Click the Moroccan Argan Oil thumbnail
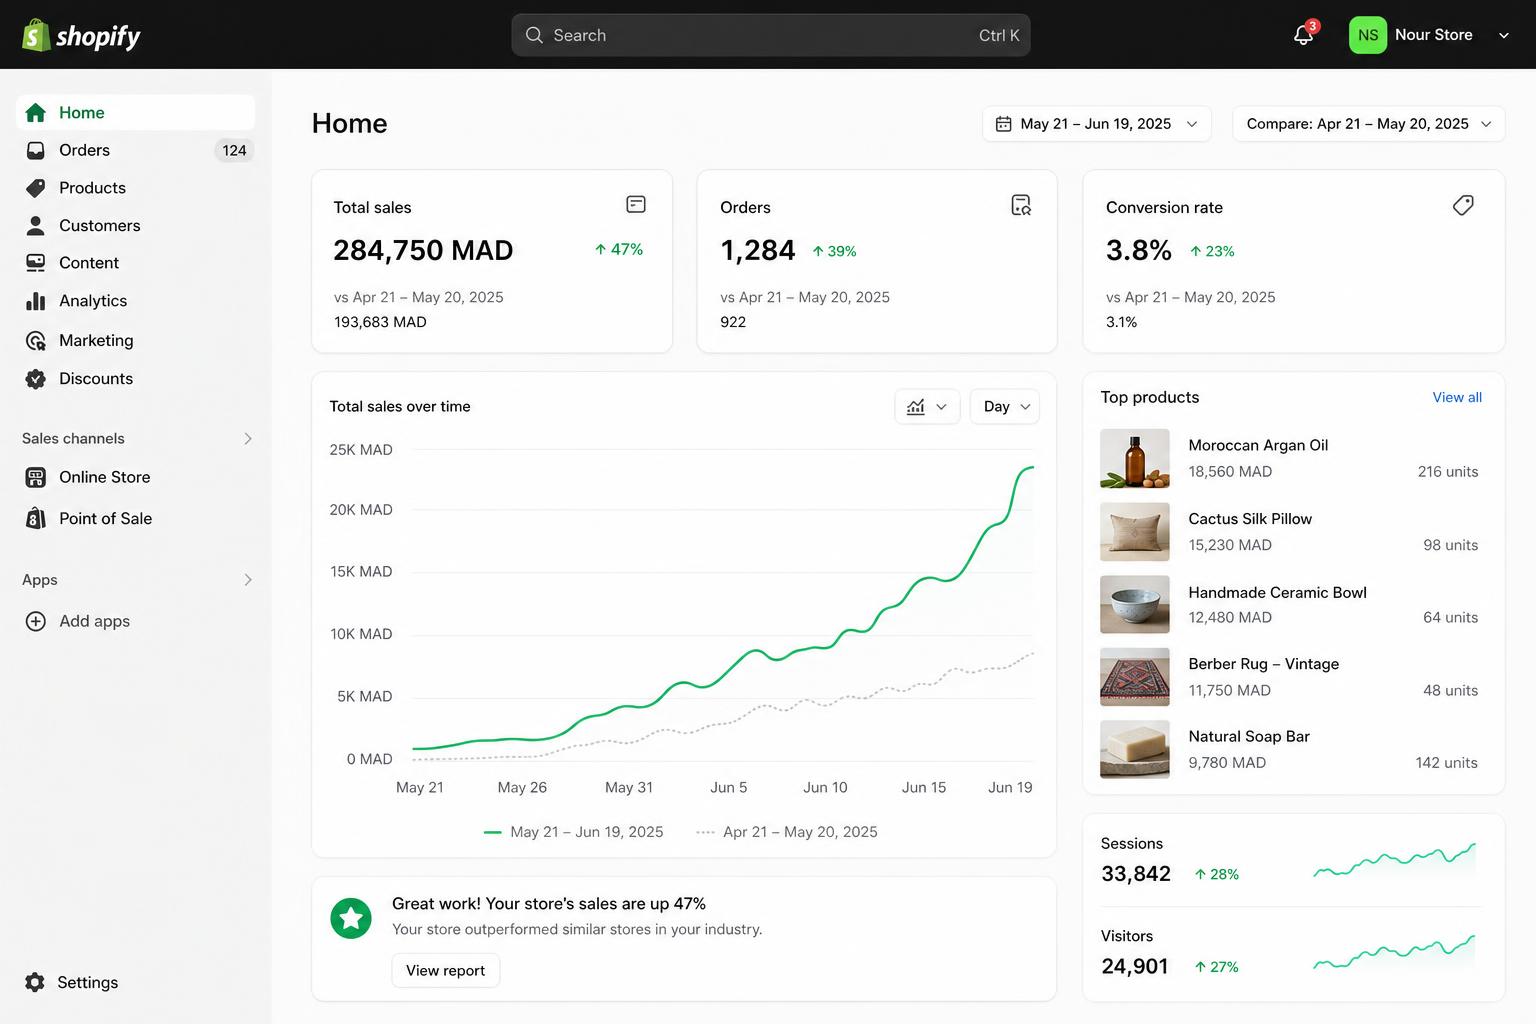1536x1024 pixels. click(x=1135, y=458)
